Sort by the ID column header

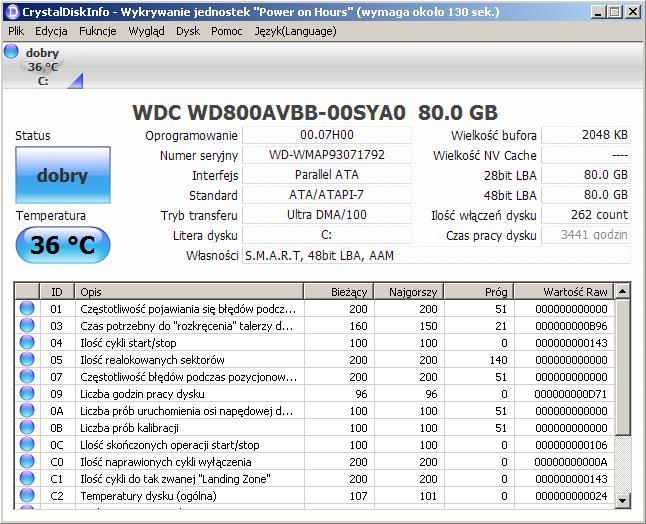tap(57, 292)
